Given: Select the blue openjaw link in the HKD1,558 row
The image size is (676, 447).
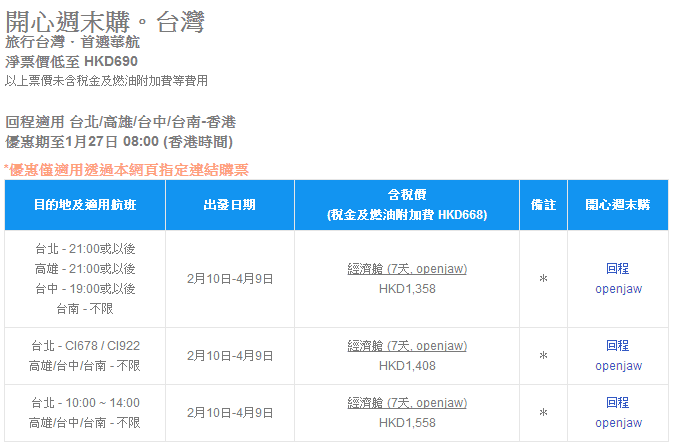Looking at the screenshot, I should (x=617, y=423).
